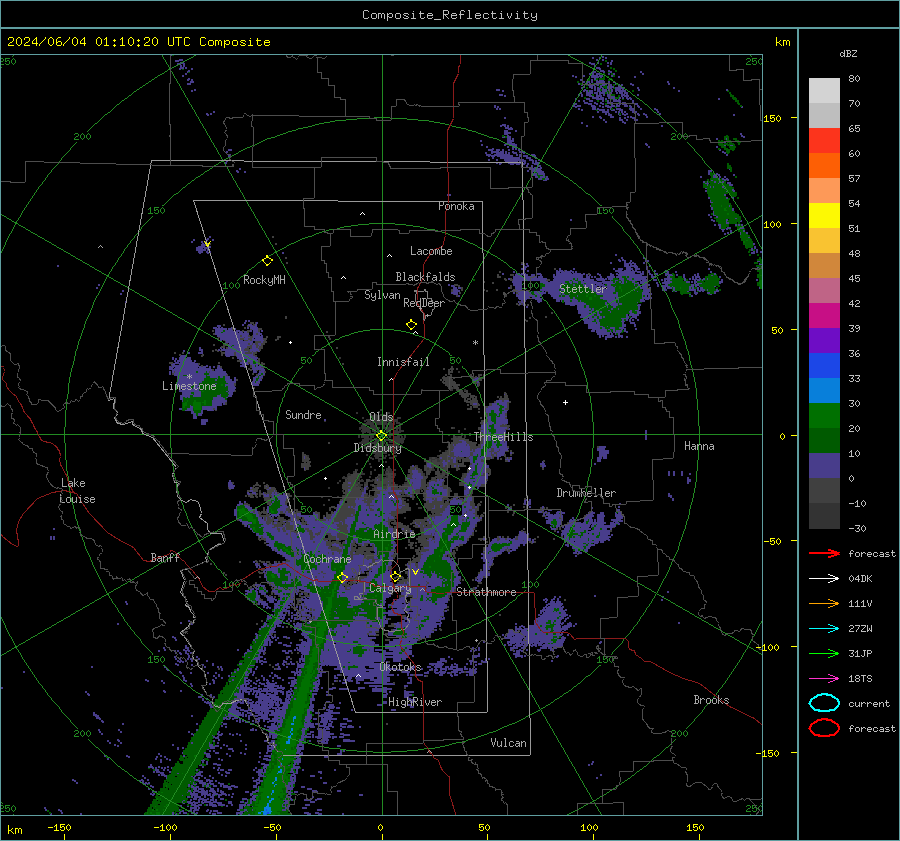Click the Brooks city label

click(x=711, y=700)
